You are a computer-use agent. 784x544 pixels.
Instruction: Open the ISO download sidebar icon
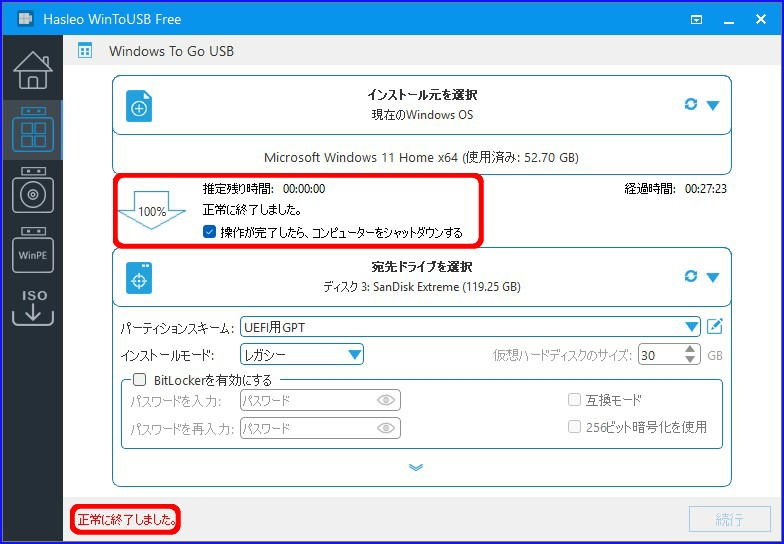pos(33,308)
